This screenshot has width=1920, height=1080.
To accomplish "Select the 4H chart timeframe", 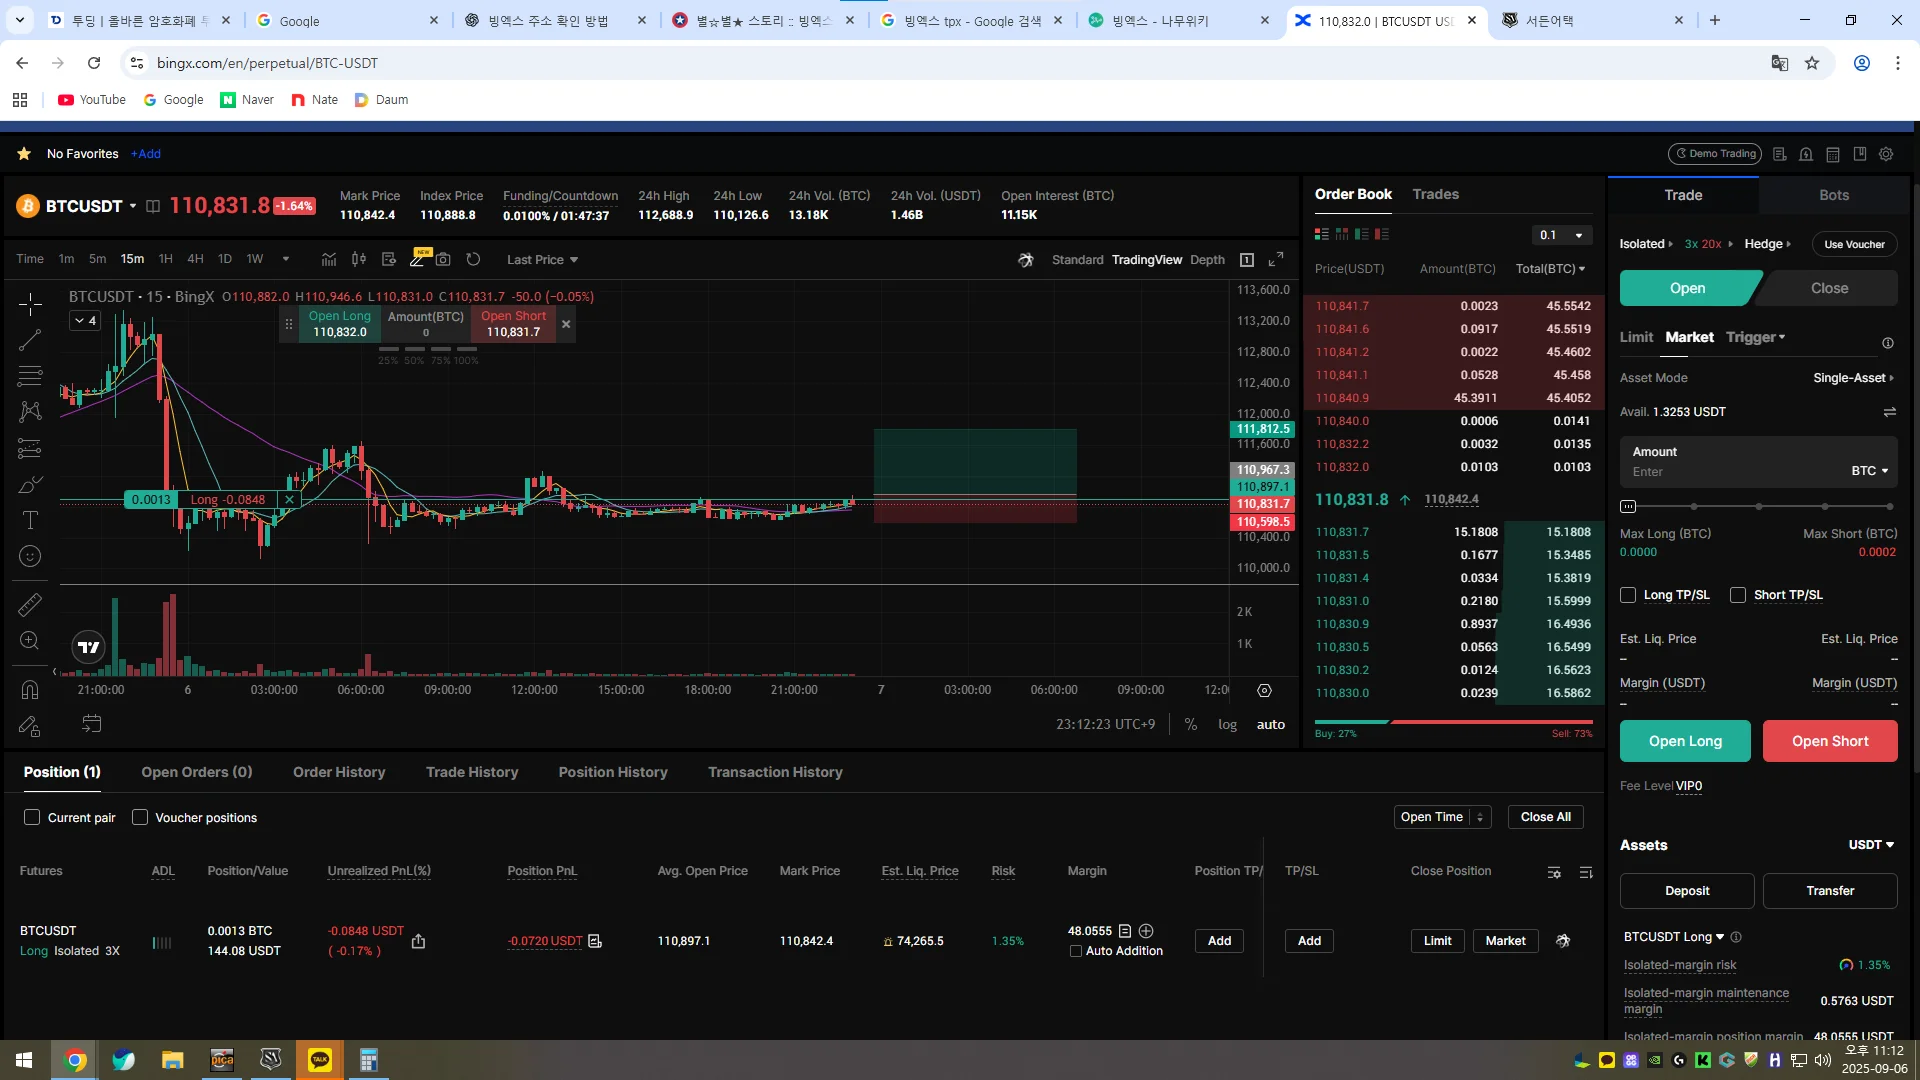I will (x=195, y=259).
